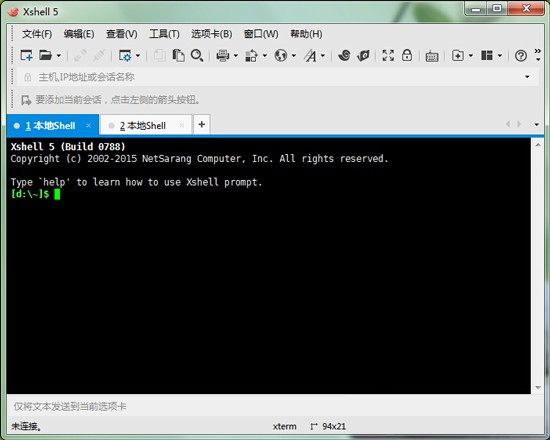Image resolution: width=550 pixels, height=440 pixels.
Task: Expand the address bar history dropdown
Action: click(x=527, y=77)
